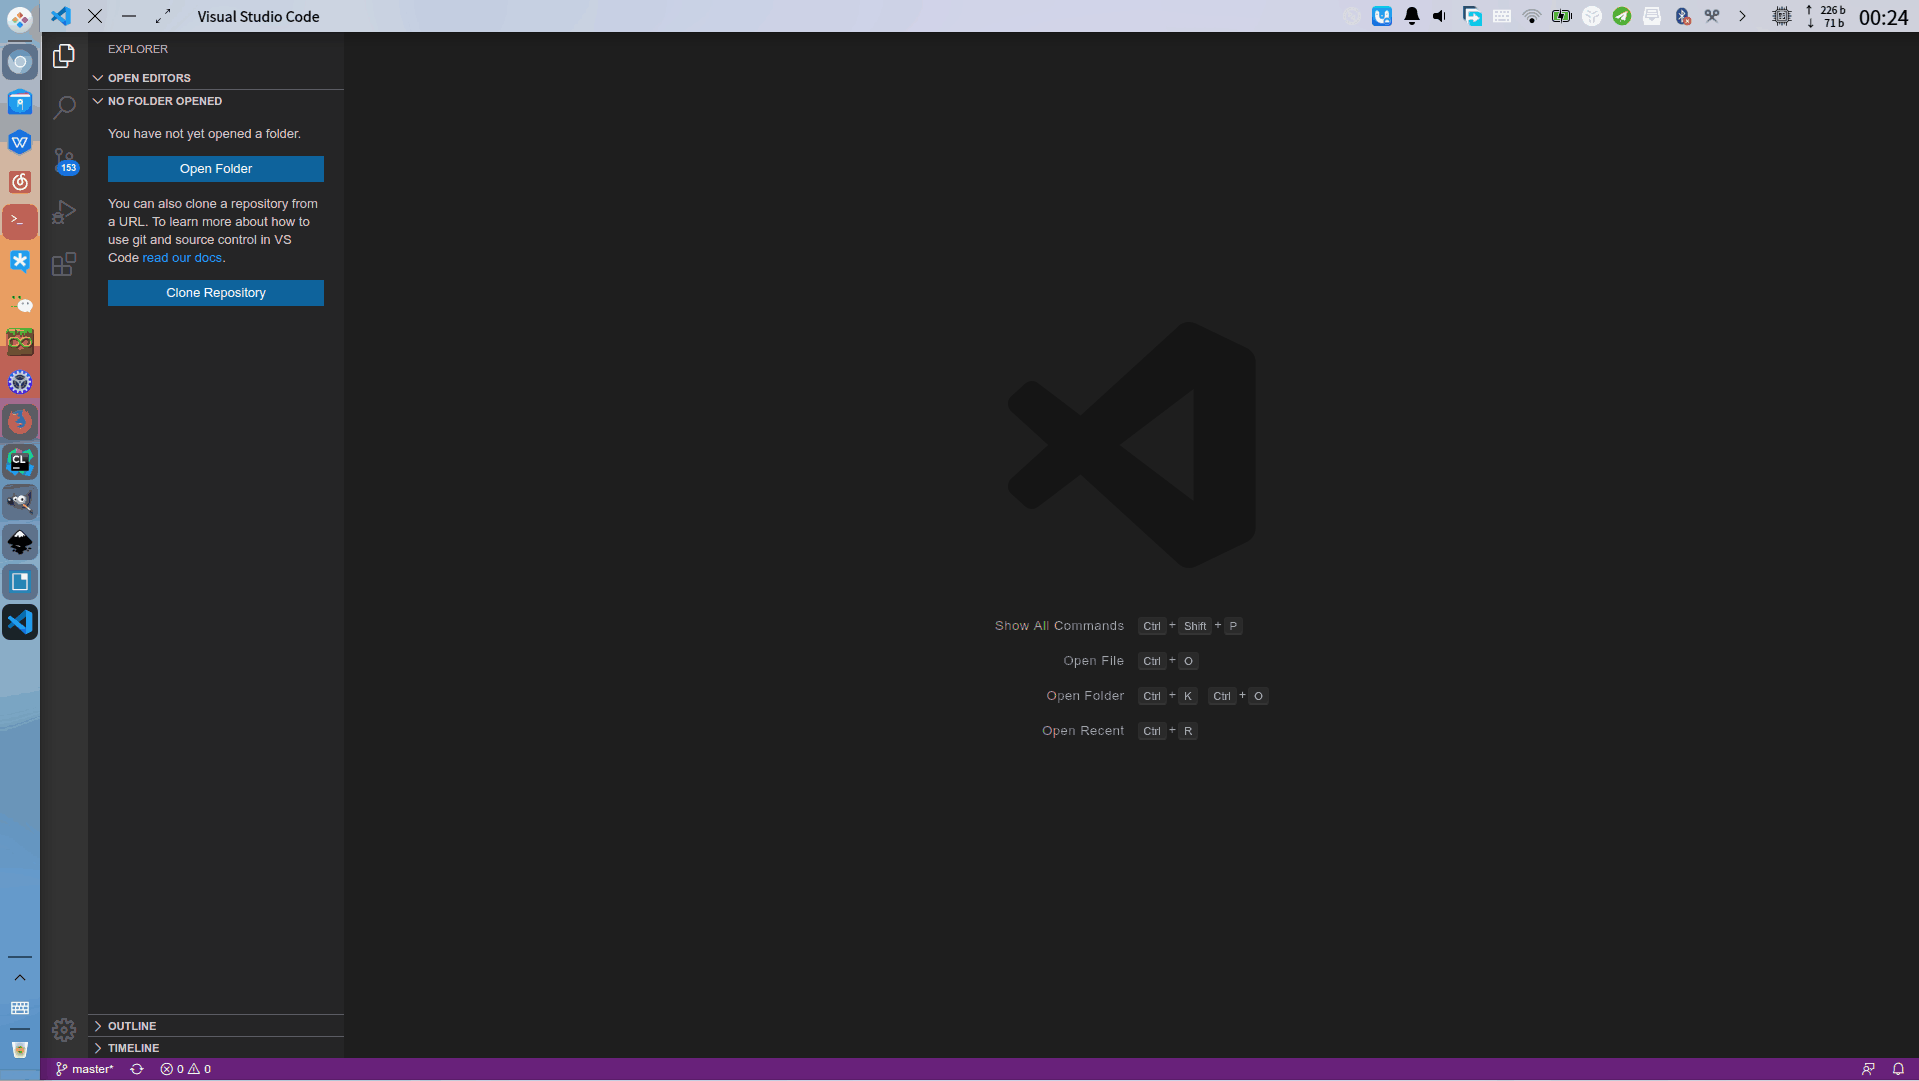
Task: Open Inkscape from the dock
Action: pyautogui.click(x=20, y=542)
